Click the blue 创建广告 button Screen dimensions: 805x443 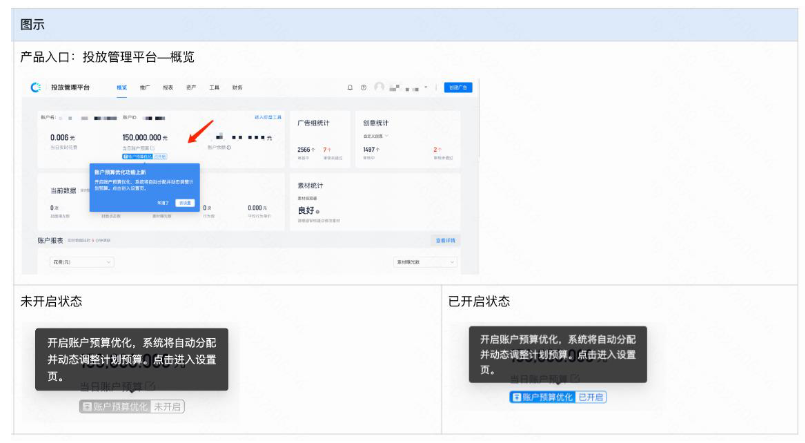tap(458, 88)
